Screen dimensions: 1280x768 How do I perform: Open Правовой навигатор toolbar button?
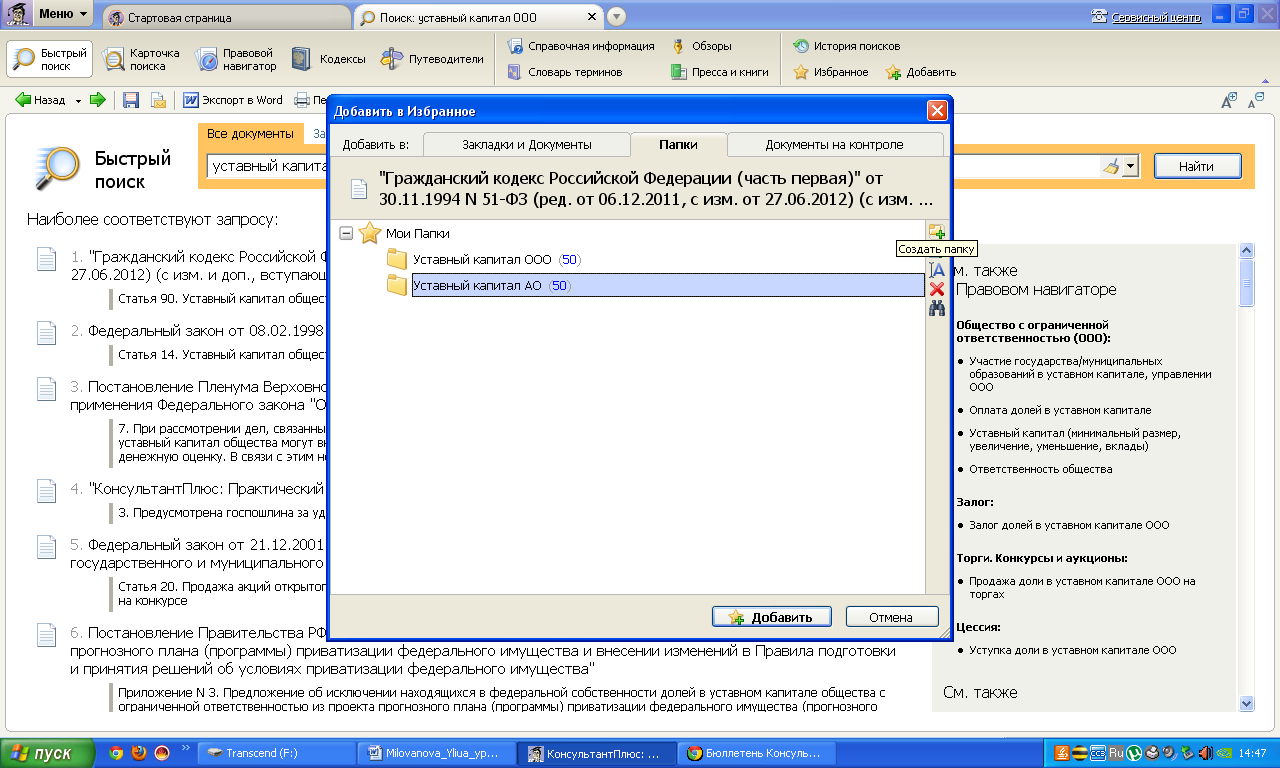pos(236,59)
